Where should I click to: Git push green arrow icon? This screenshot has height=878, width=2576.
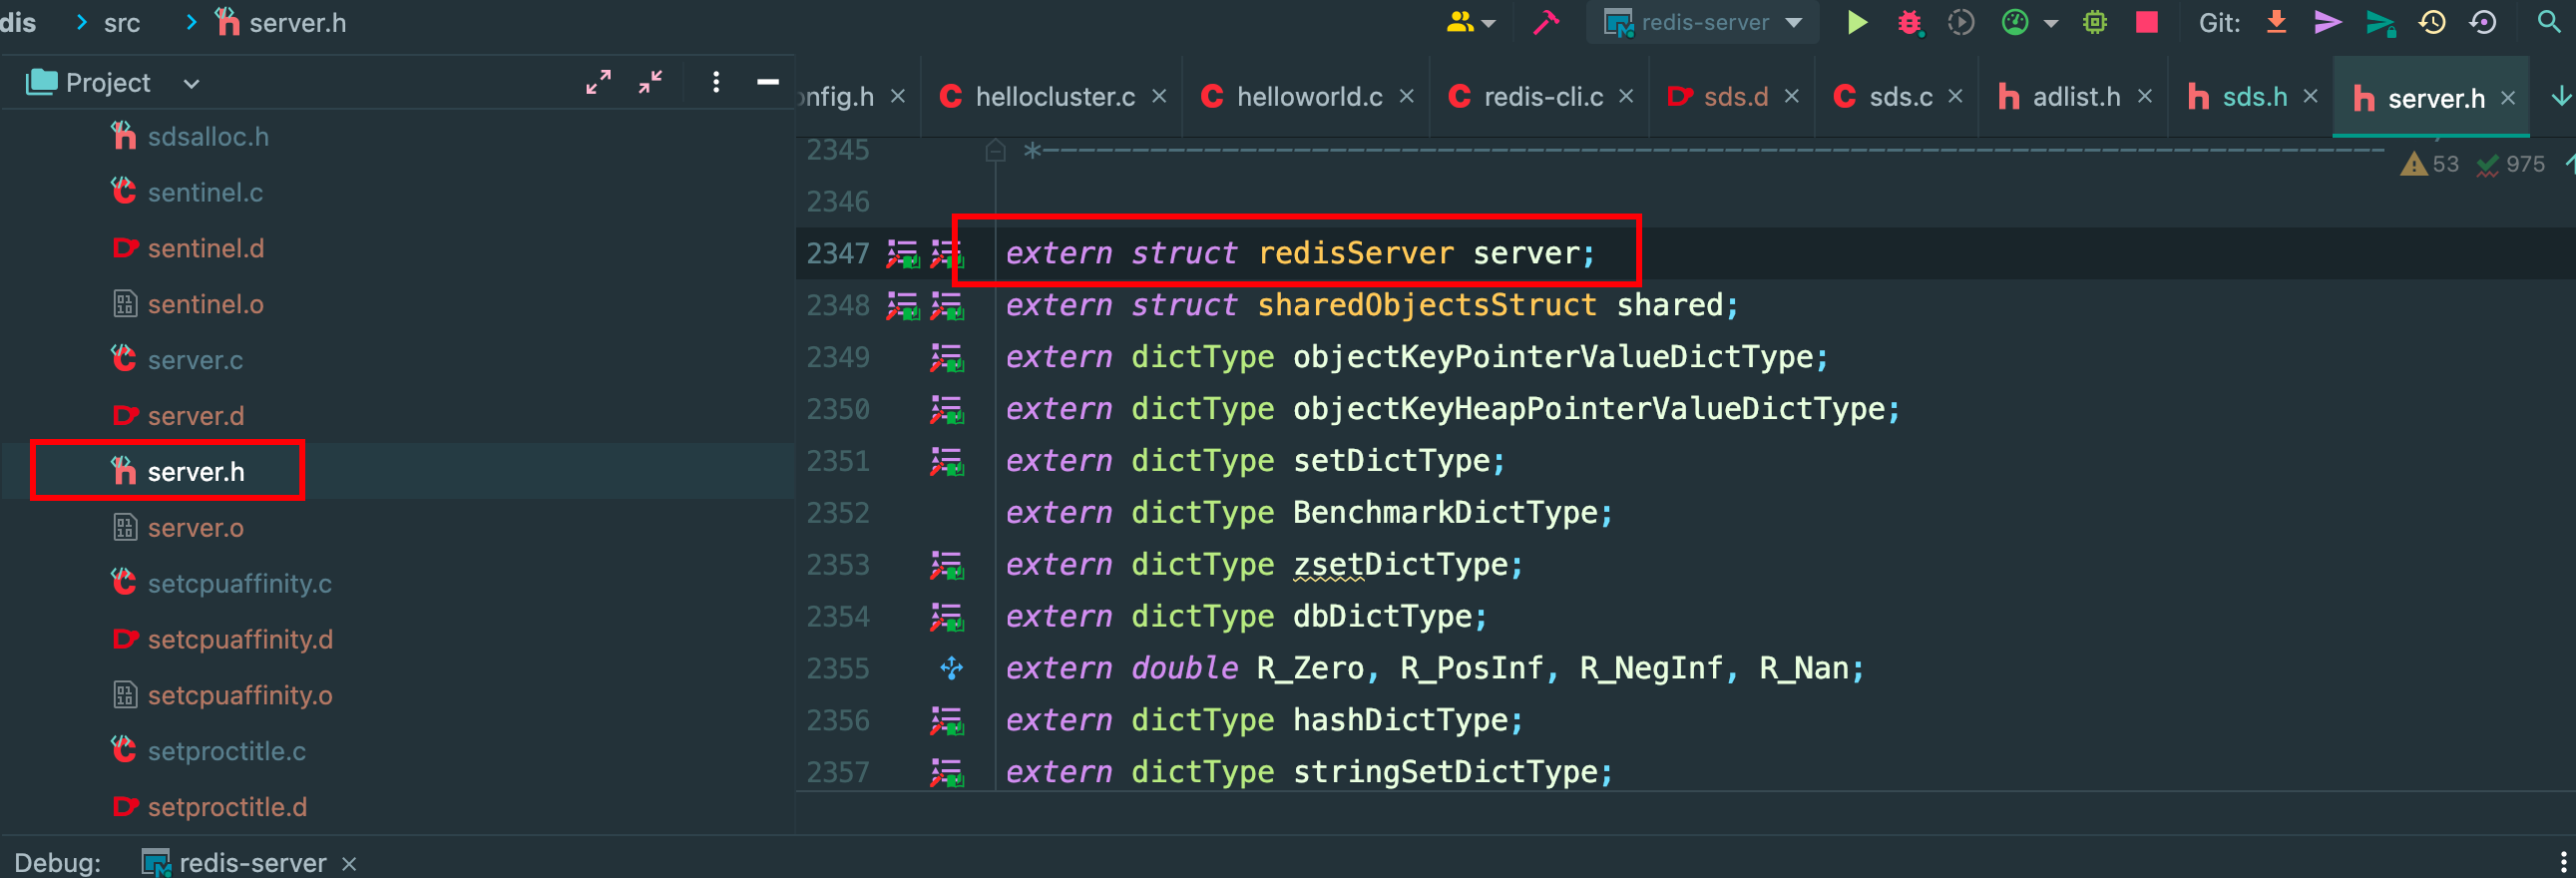coord(2380,22)
